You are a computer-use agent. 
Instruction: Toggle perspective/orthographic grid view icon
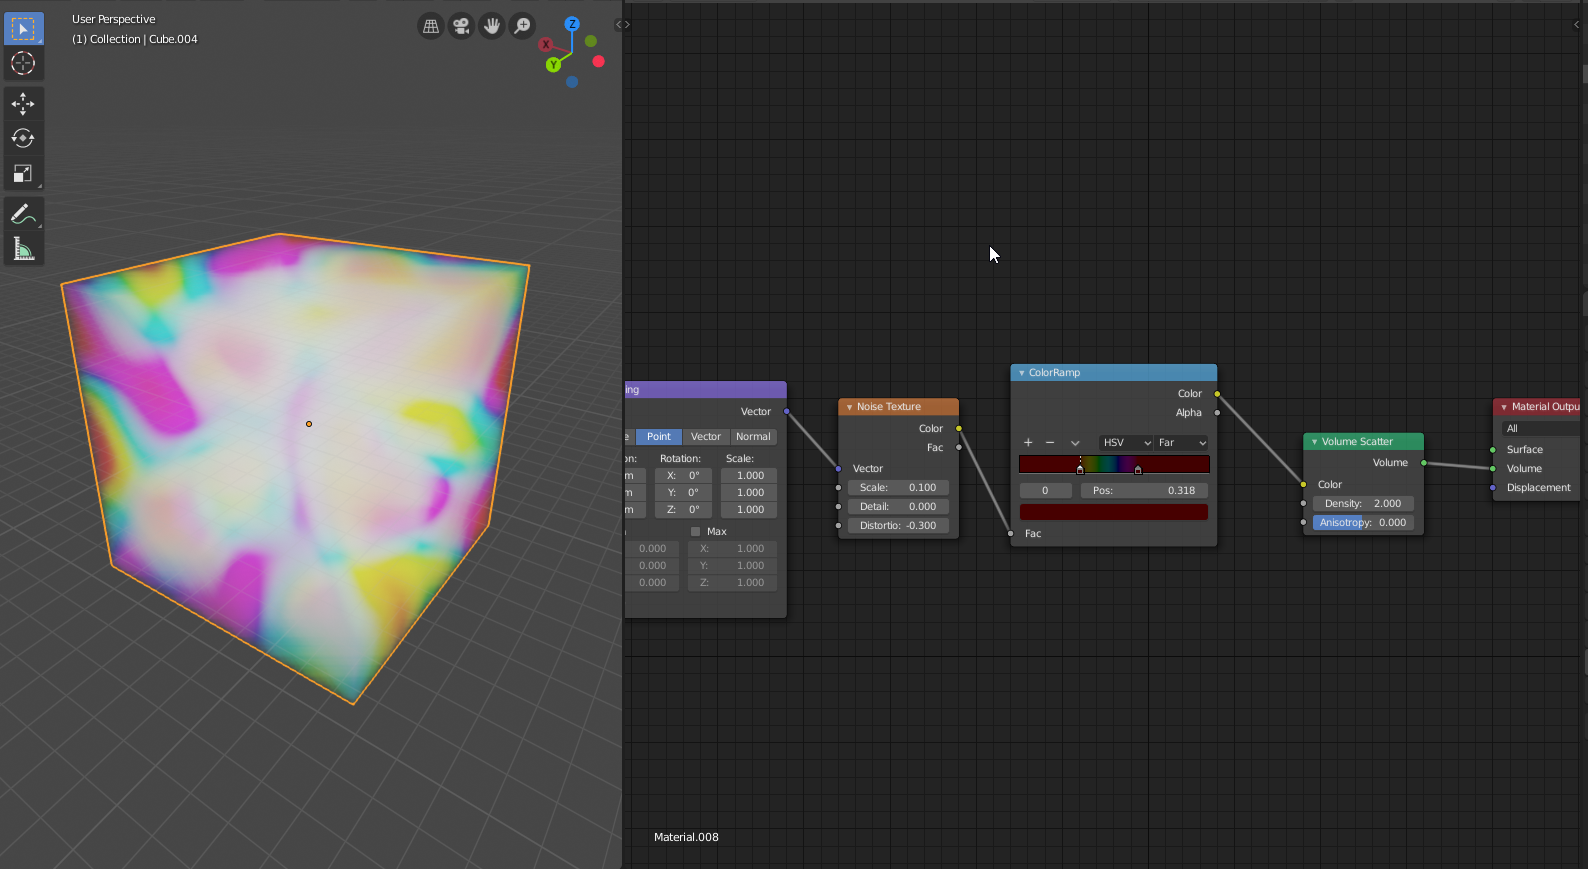coord(431,26)
